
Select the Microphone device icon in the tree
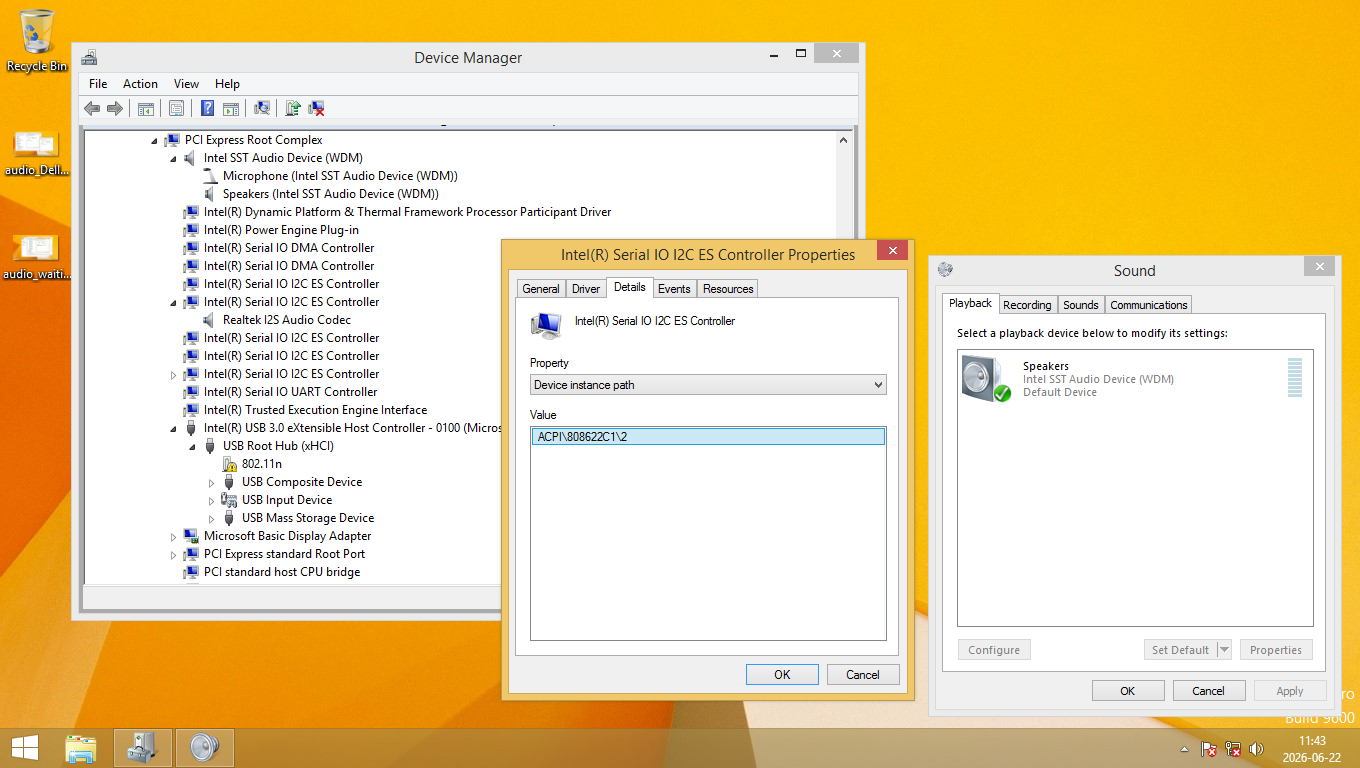(210, 176)
